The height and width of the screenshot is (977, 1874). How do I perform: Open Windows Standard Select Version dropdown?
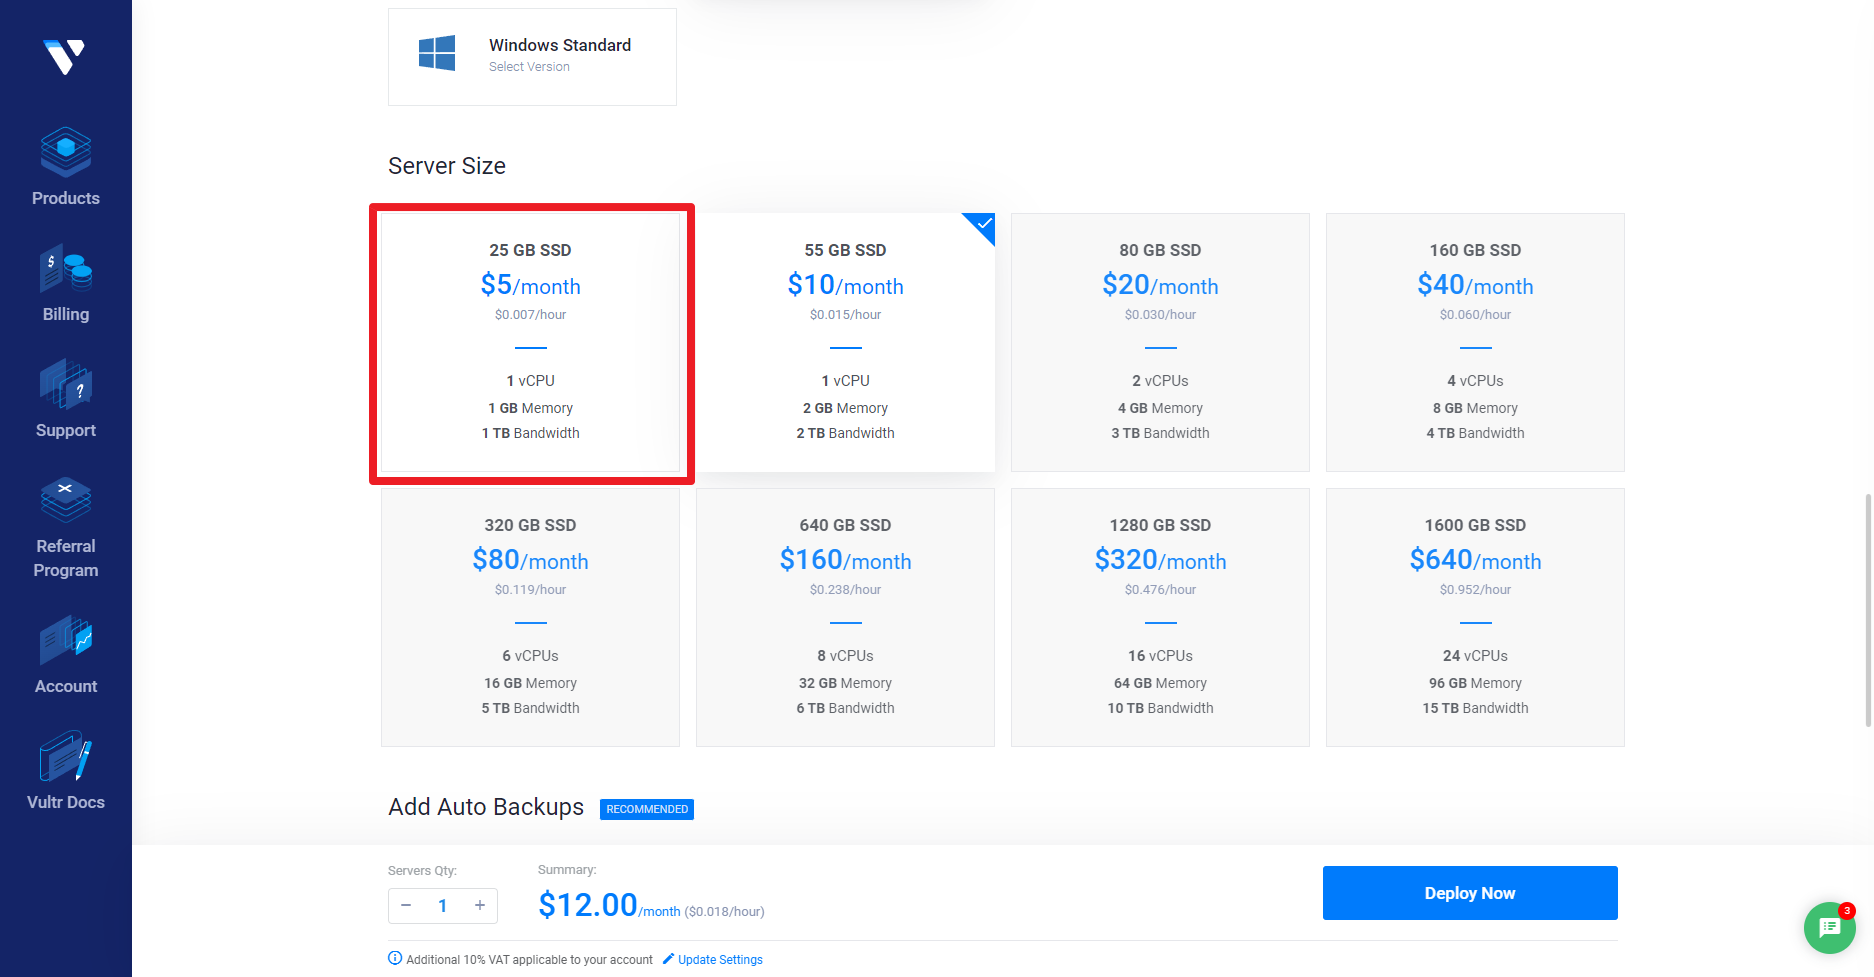pyautogui.click(x=532, y=57)
